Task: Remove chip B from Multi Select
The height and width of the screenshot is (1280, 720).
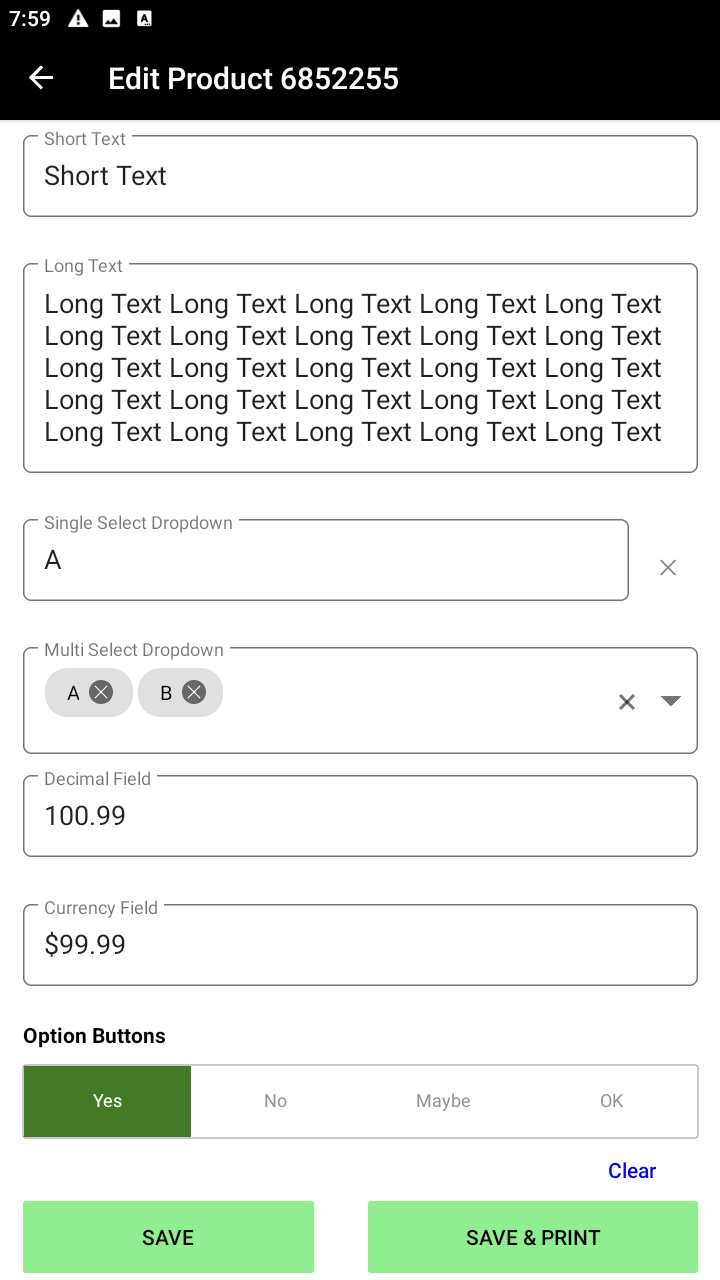Action: click(194, 692)
